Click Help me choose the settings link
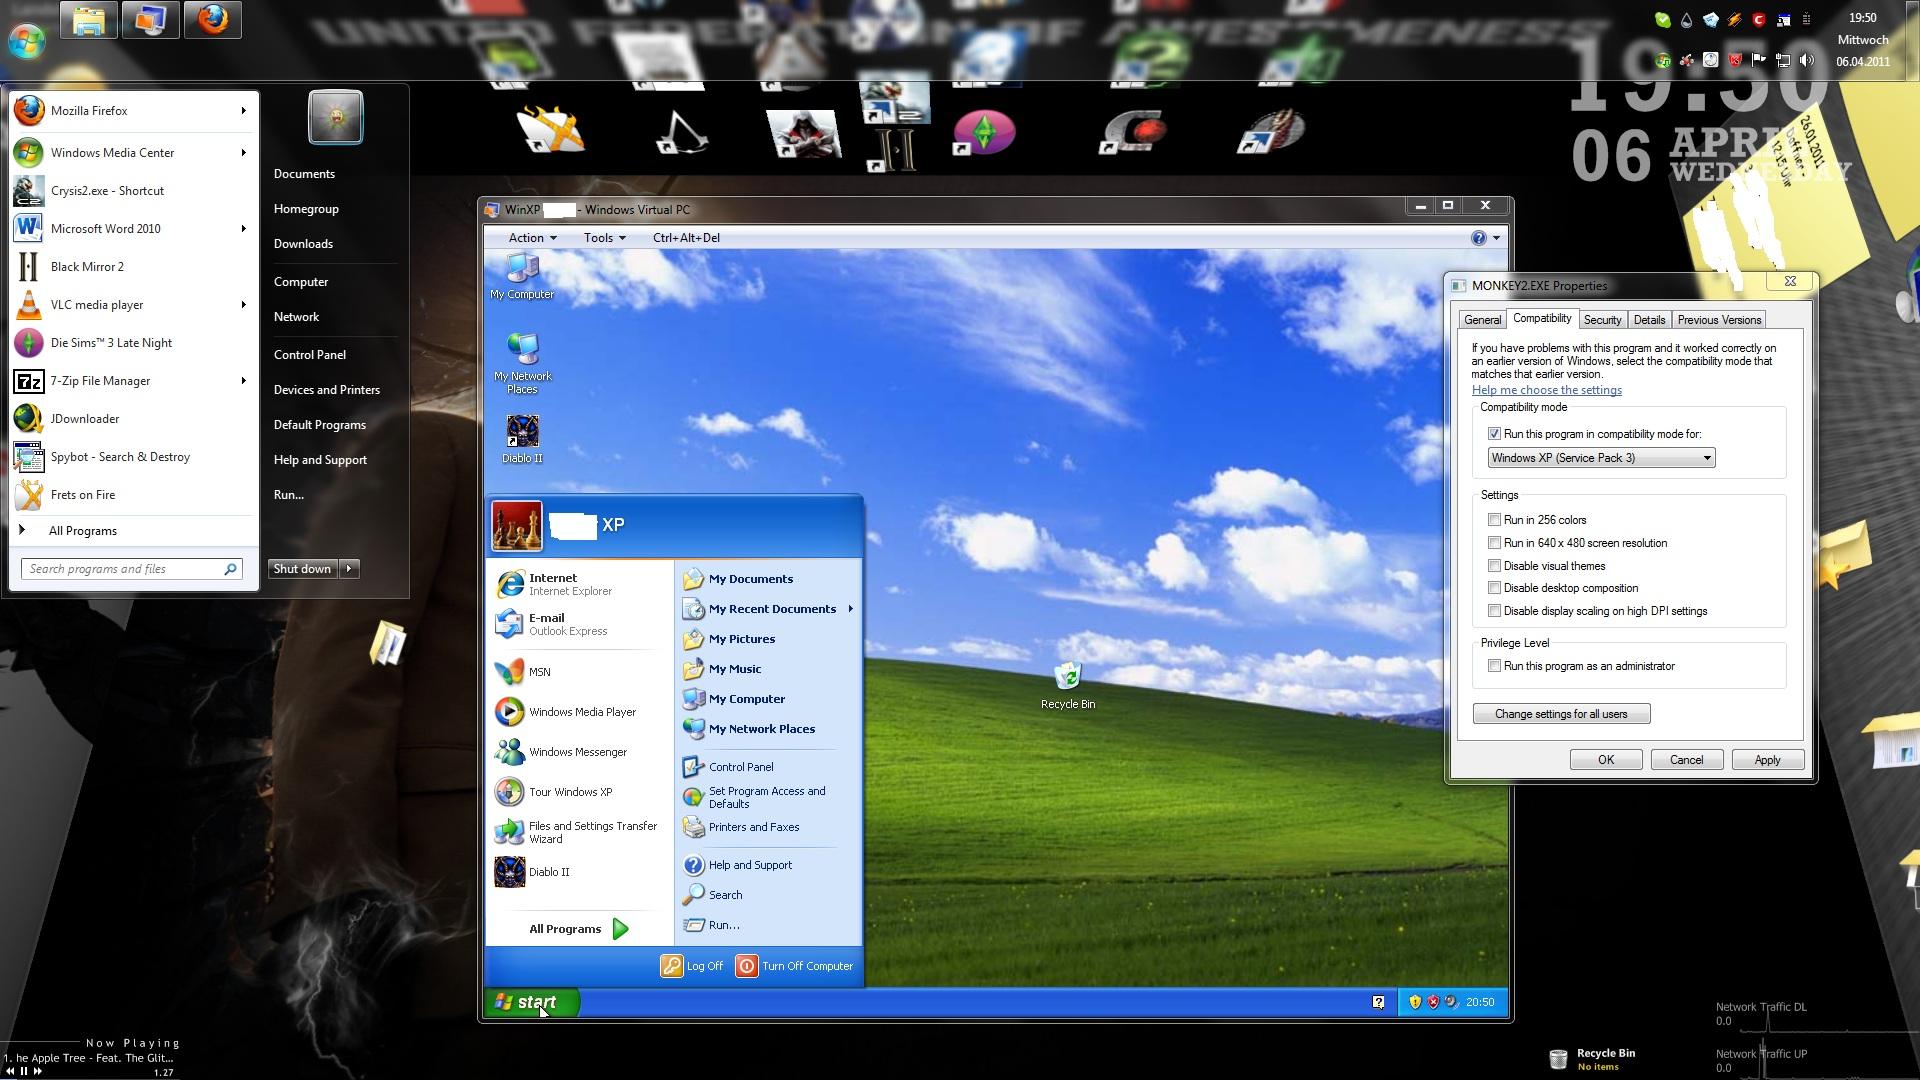This screenshot has width=1920, height=1080. point(1546,390)
